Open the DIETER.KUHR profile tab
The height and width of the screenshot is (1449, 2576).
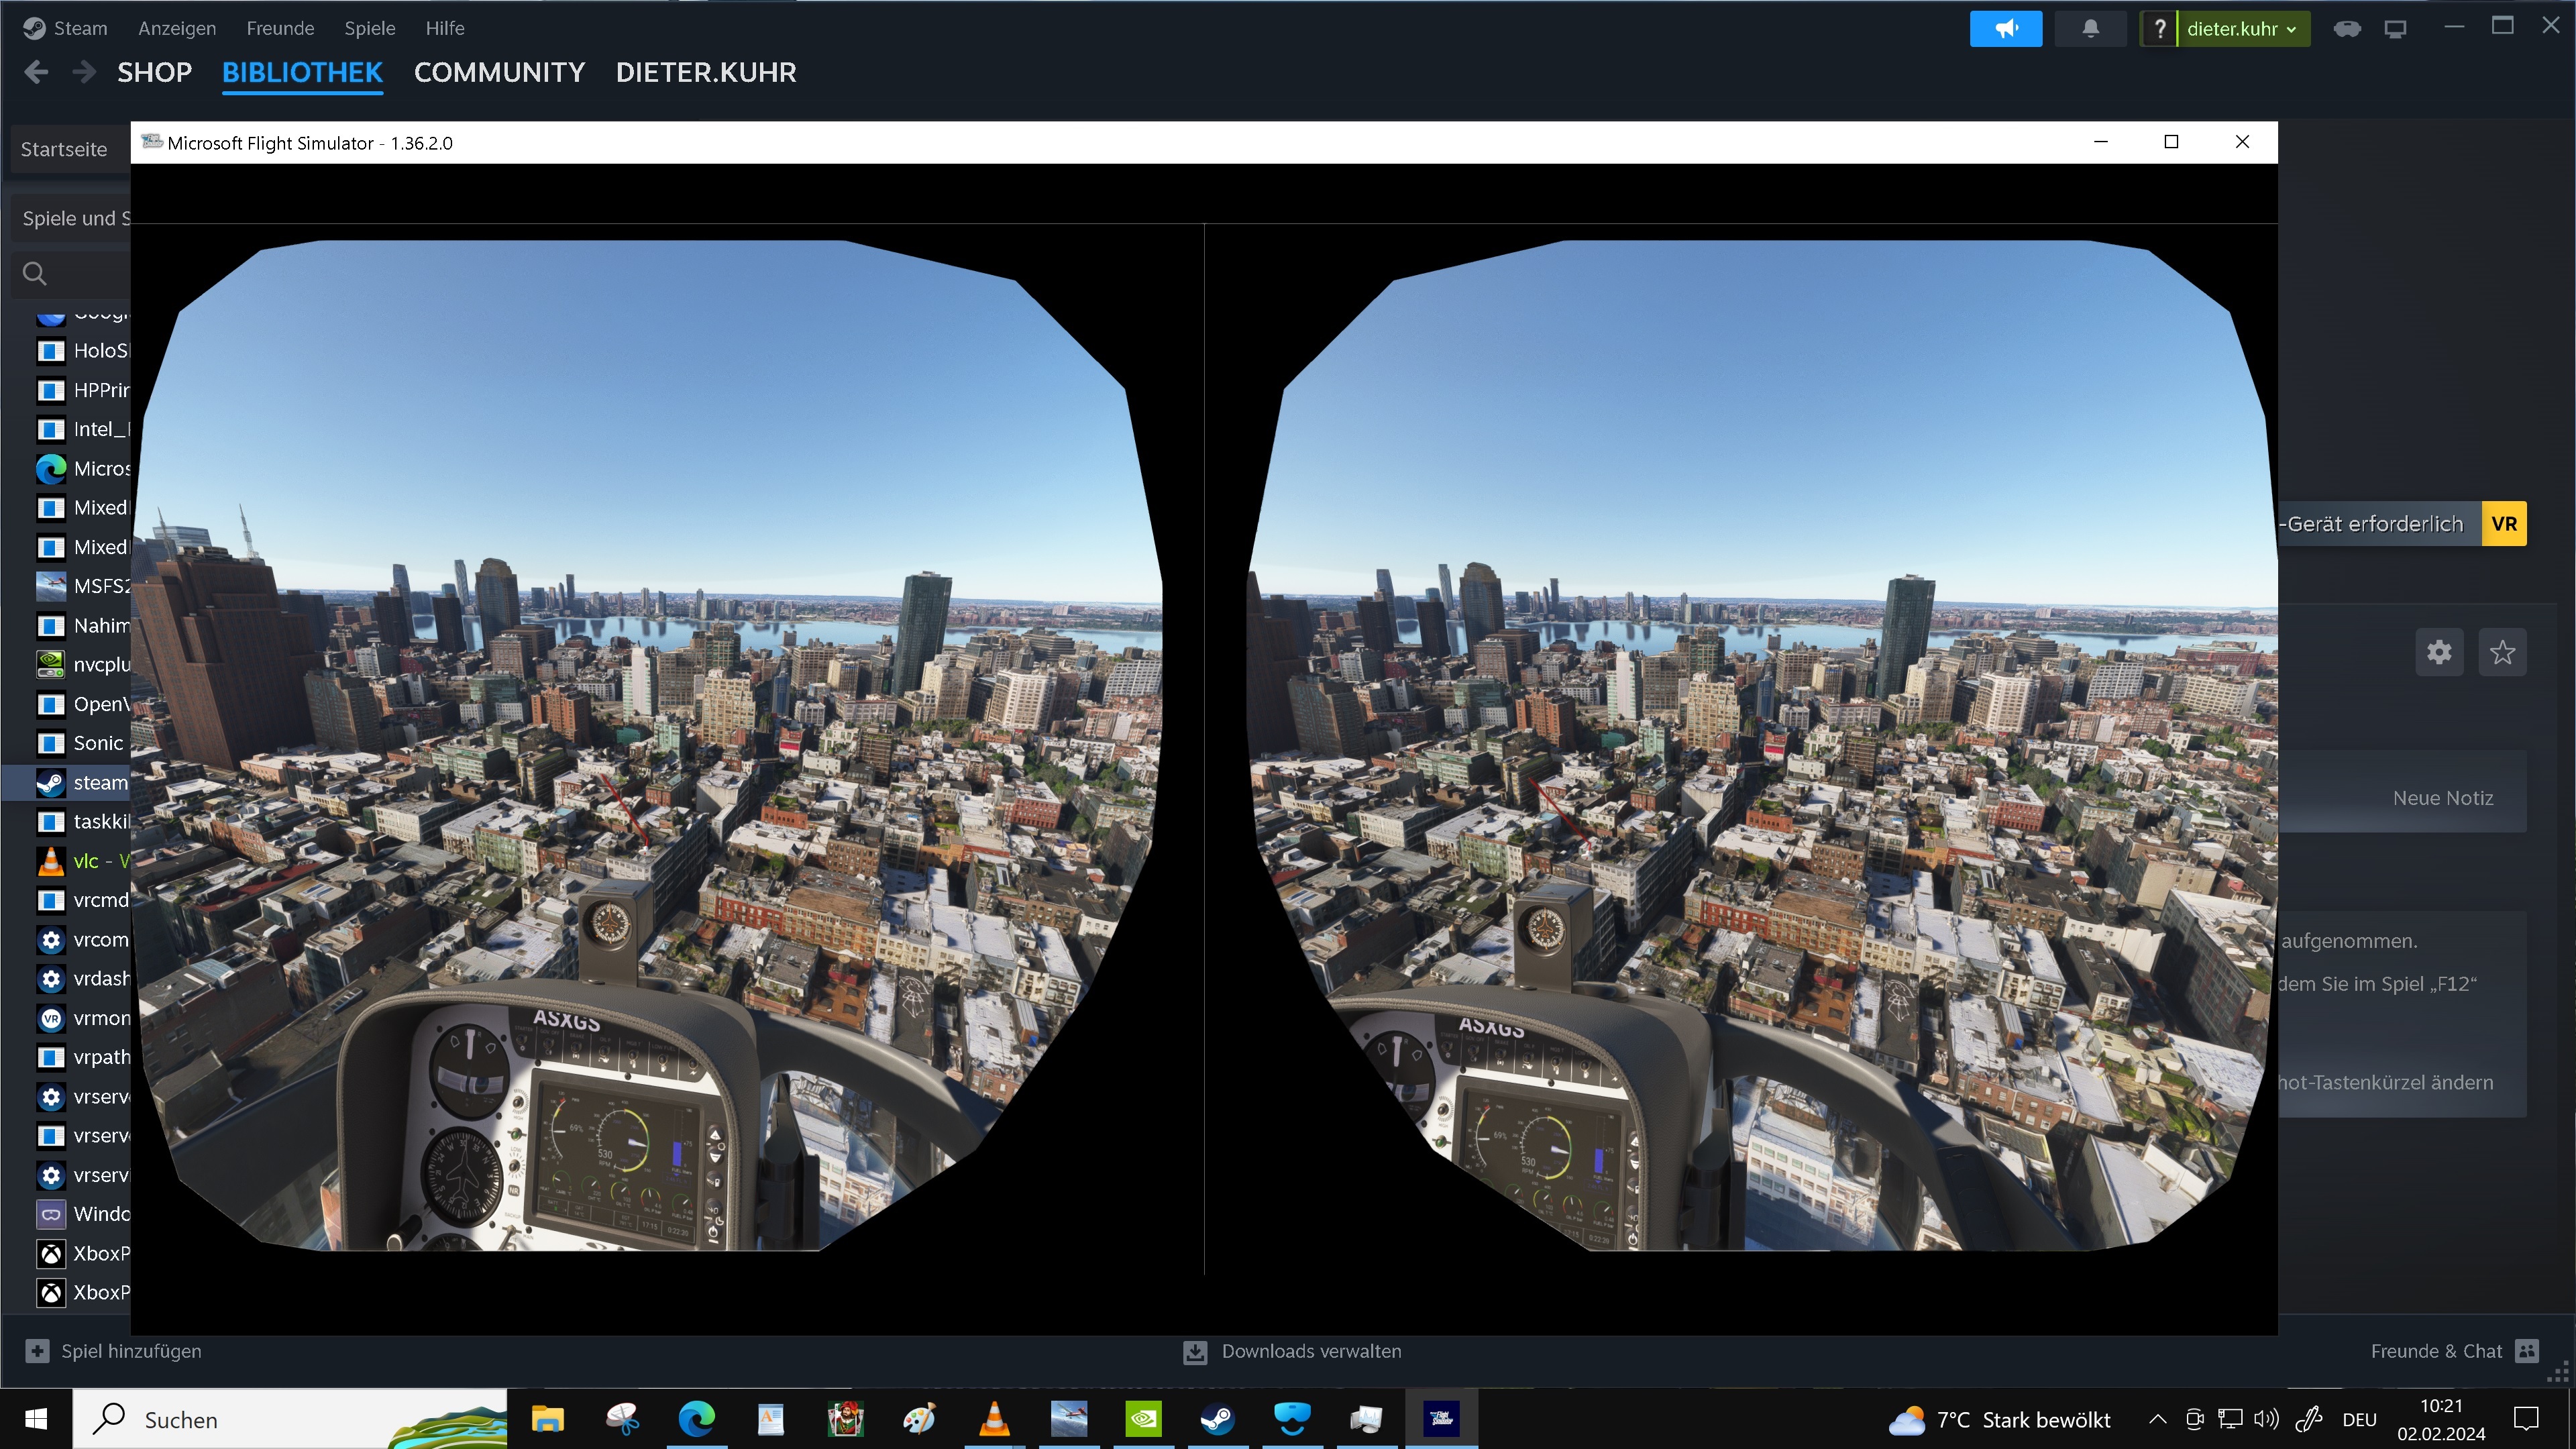point(706,72)
